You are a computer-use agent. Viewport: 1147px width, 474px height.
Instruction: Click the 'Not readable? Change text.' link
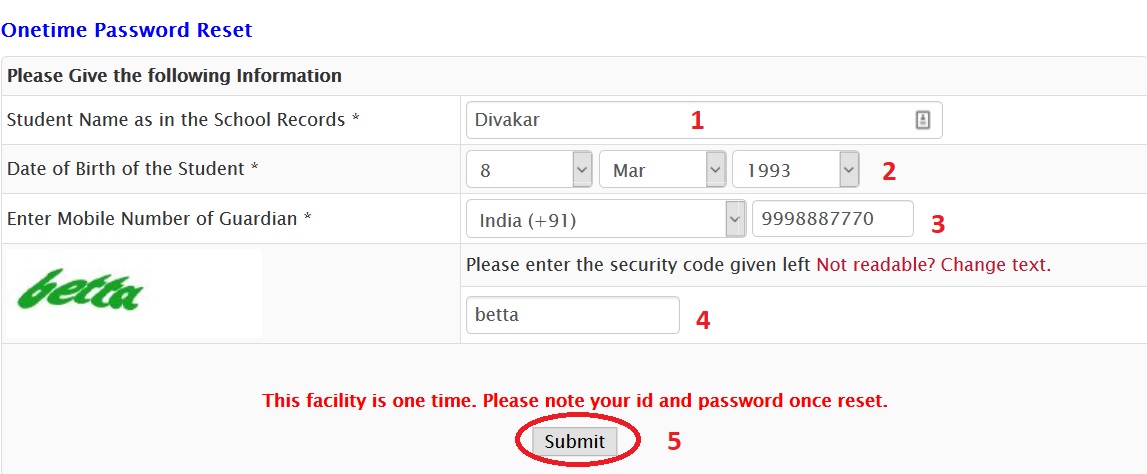[x=933, y=266]
